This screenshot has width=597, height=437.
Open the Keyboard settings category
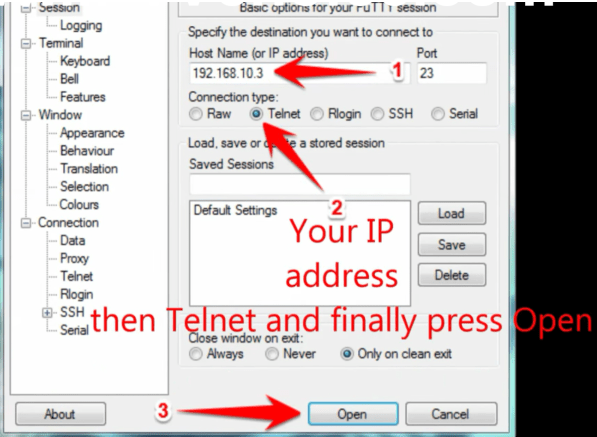(85, 61)
